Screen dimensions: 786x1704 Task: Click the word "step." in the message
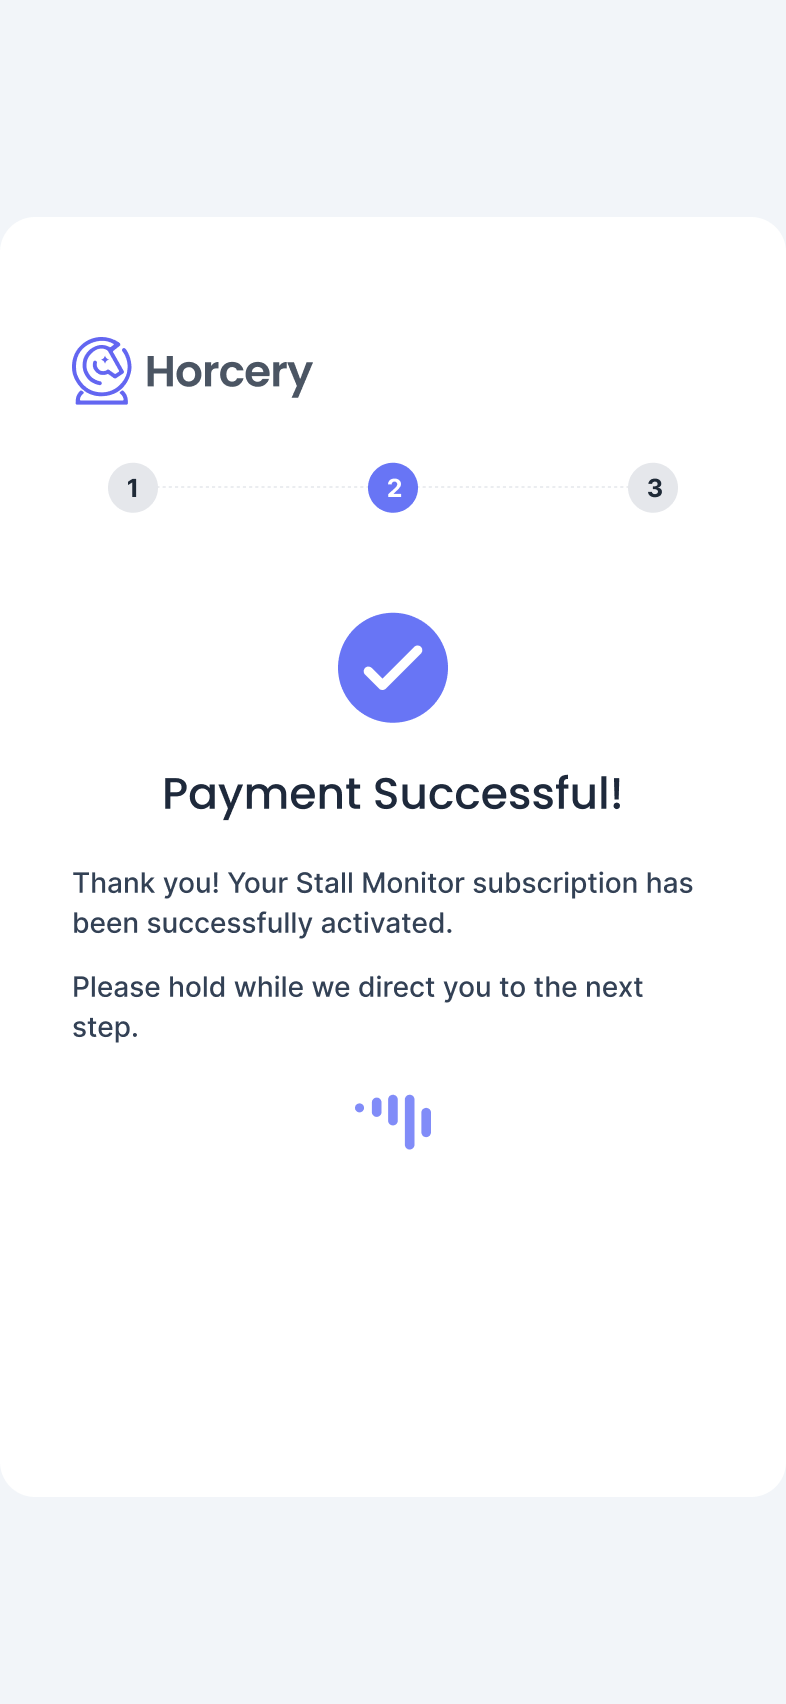click(105, 1028)
